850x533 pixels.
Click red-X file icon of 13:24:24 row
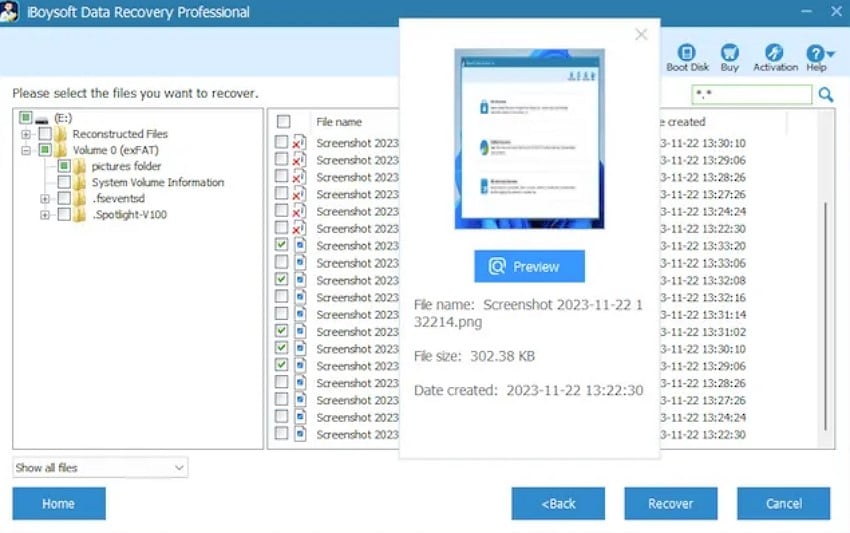[299, 211]
